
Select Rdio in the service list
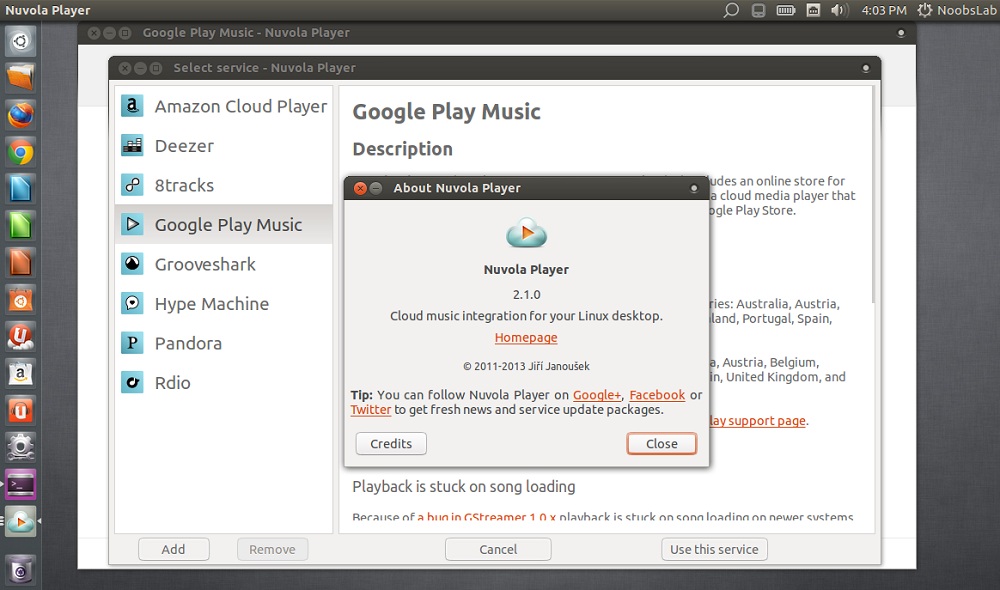224,383
